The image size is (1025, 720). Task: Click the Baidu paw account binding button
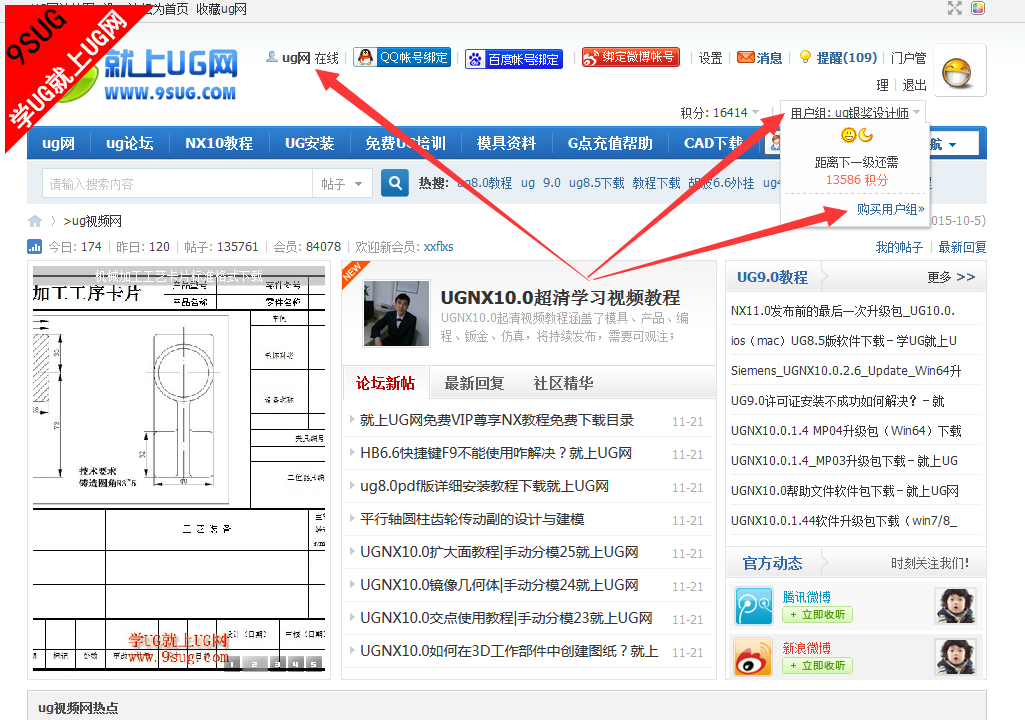[x=514, y=59]
